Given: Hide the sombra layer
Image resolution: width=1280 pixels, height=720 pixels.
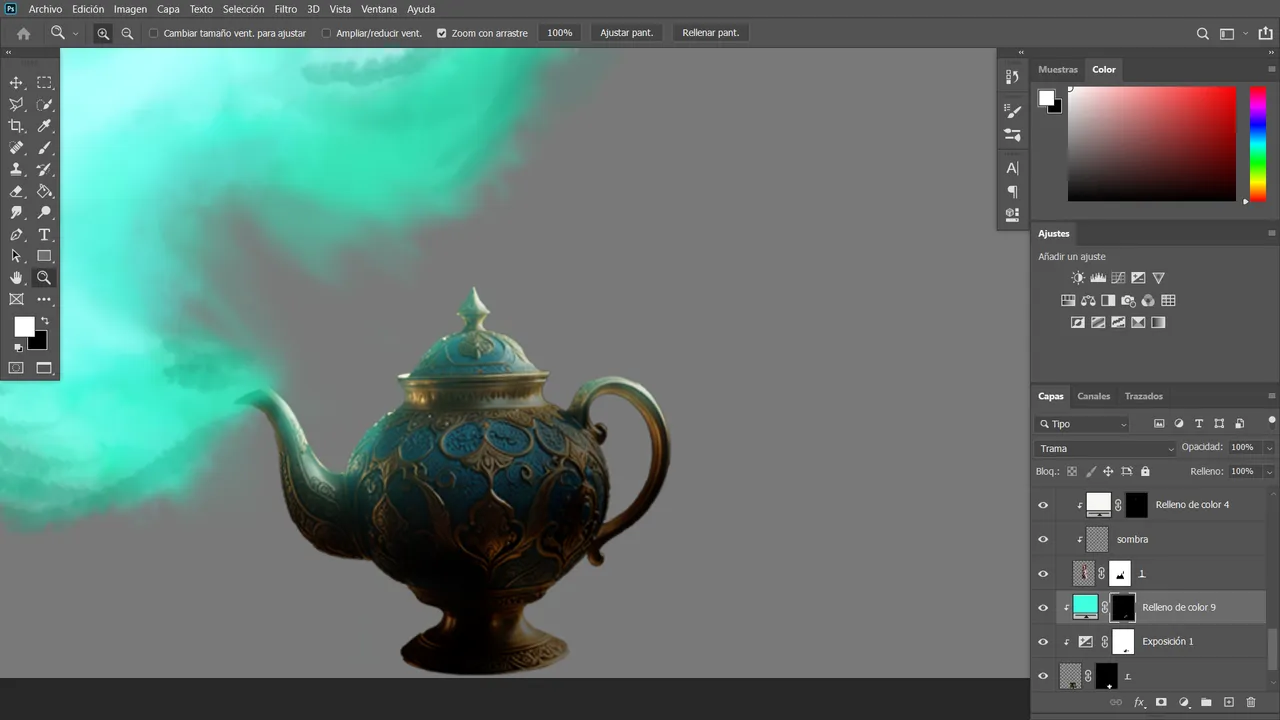Looking at the screenshot, I should click(1043, 539).
